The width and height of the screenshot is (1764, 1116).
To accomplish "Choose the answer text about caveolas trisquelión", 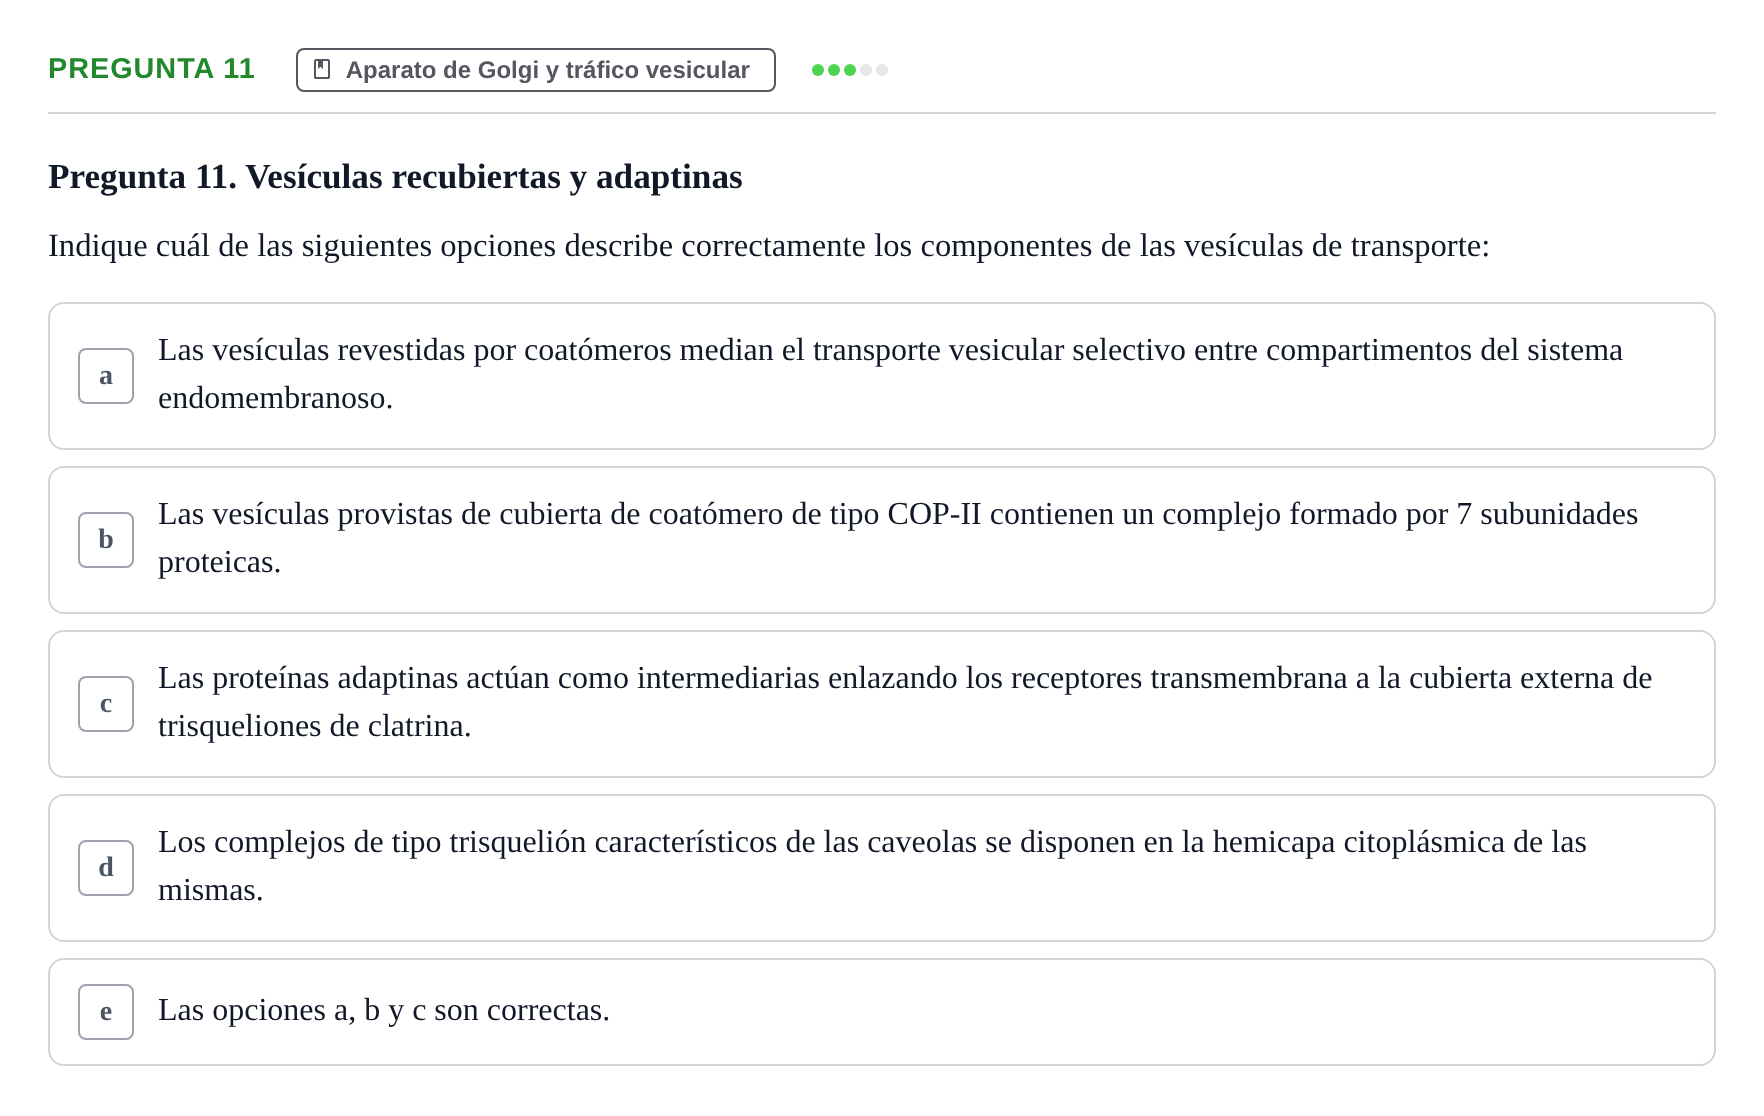I will click(872, 866).
